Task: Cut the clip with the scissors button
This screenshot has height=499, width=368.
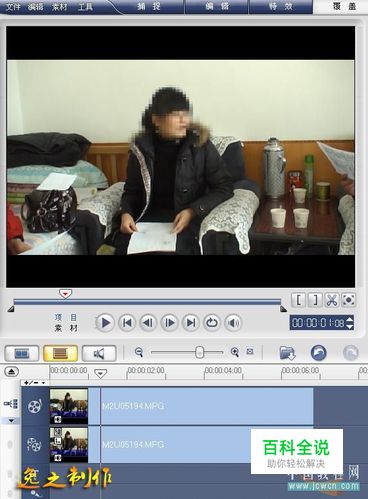Action: coord(331,300)
